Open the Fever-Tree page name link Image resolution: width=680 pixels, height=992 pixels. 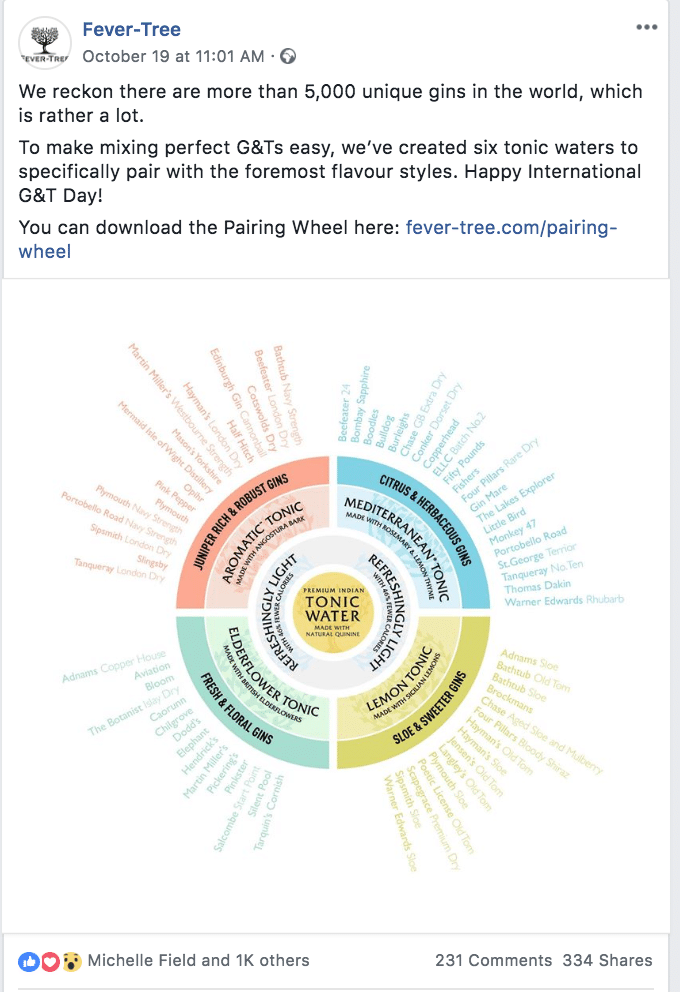(131, 29)
